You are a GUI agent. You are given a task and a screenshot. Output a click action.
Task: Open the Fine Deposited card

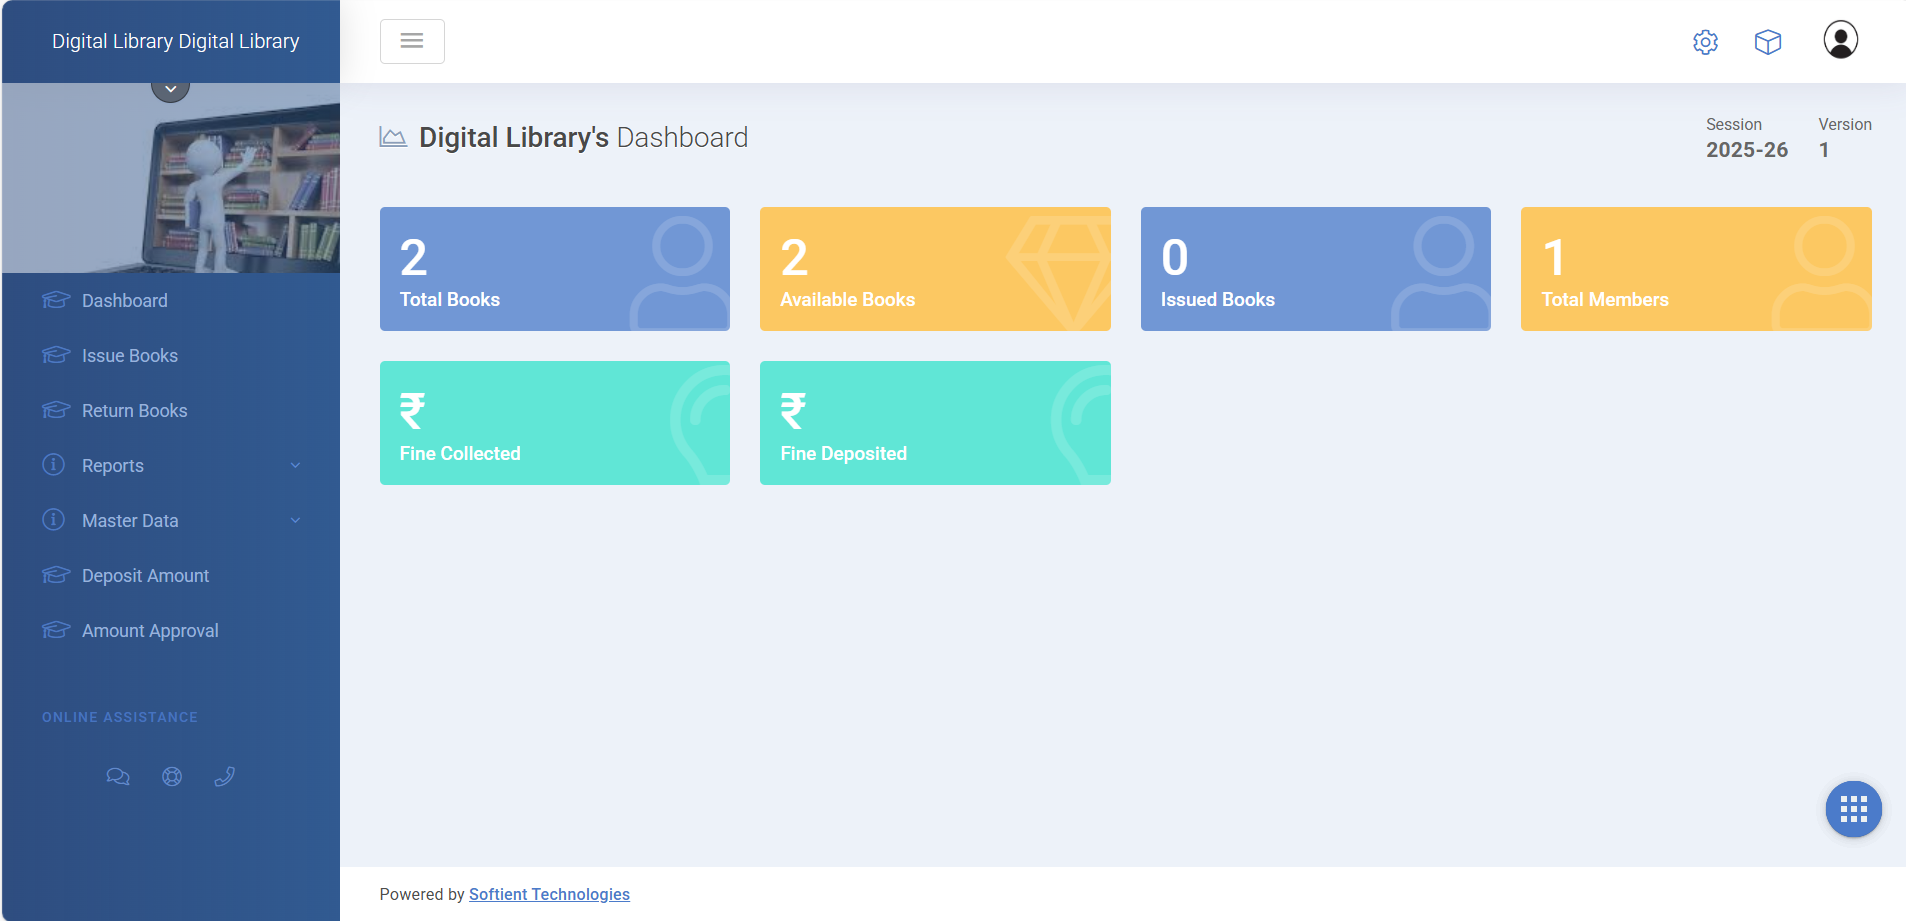(935, 423)
